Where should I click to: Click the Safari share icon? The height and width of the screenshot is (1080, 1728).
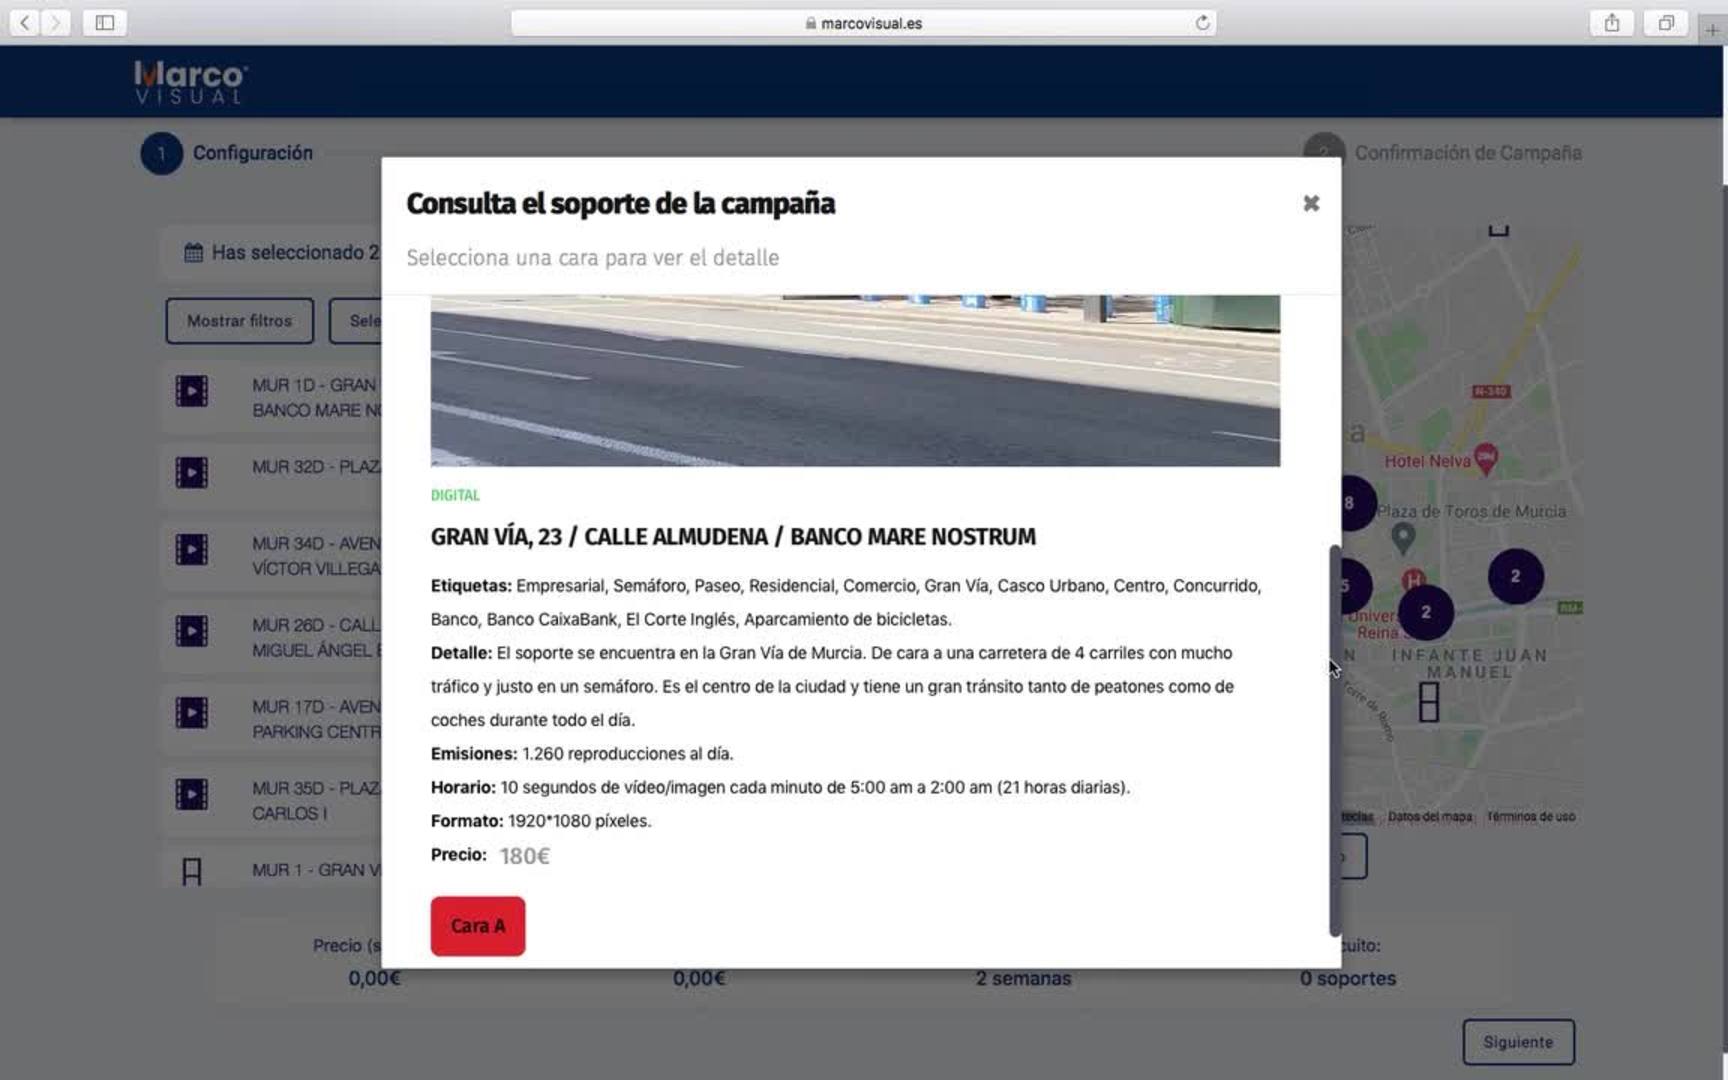pos(1611,23)
